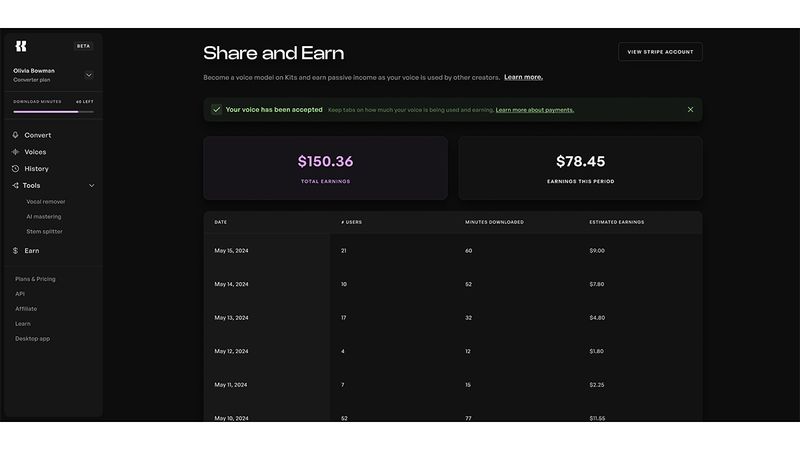Click the Kits logo icon

[x=21, y=46]
